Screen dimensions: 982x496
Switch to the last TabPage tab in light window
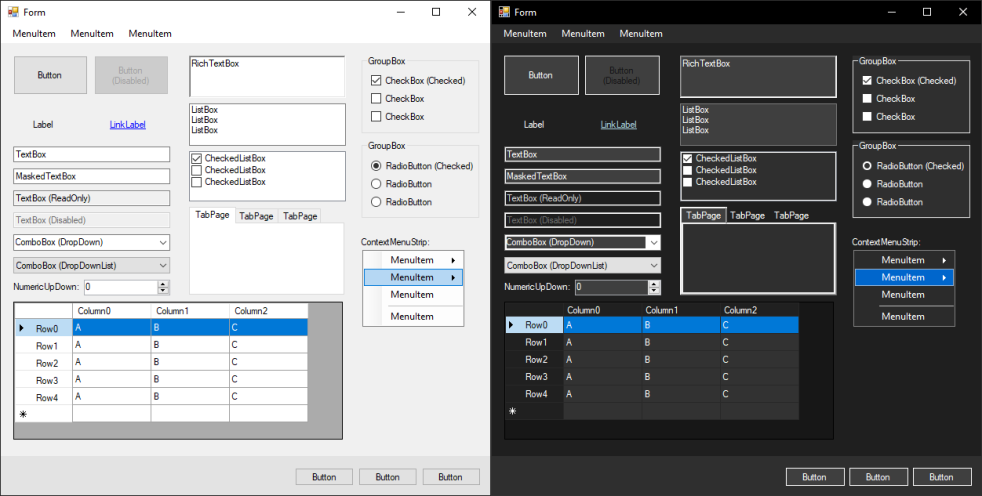point(300,216)
